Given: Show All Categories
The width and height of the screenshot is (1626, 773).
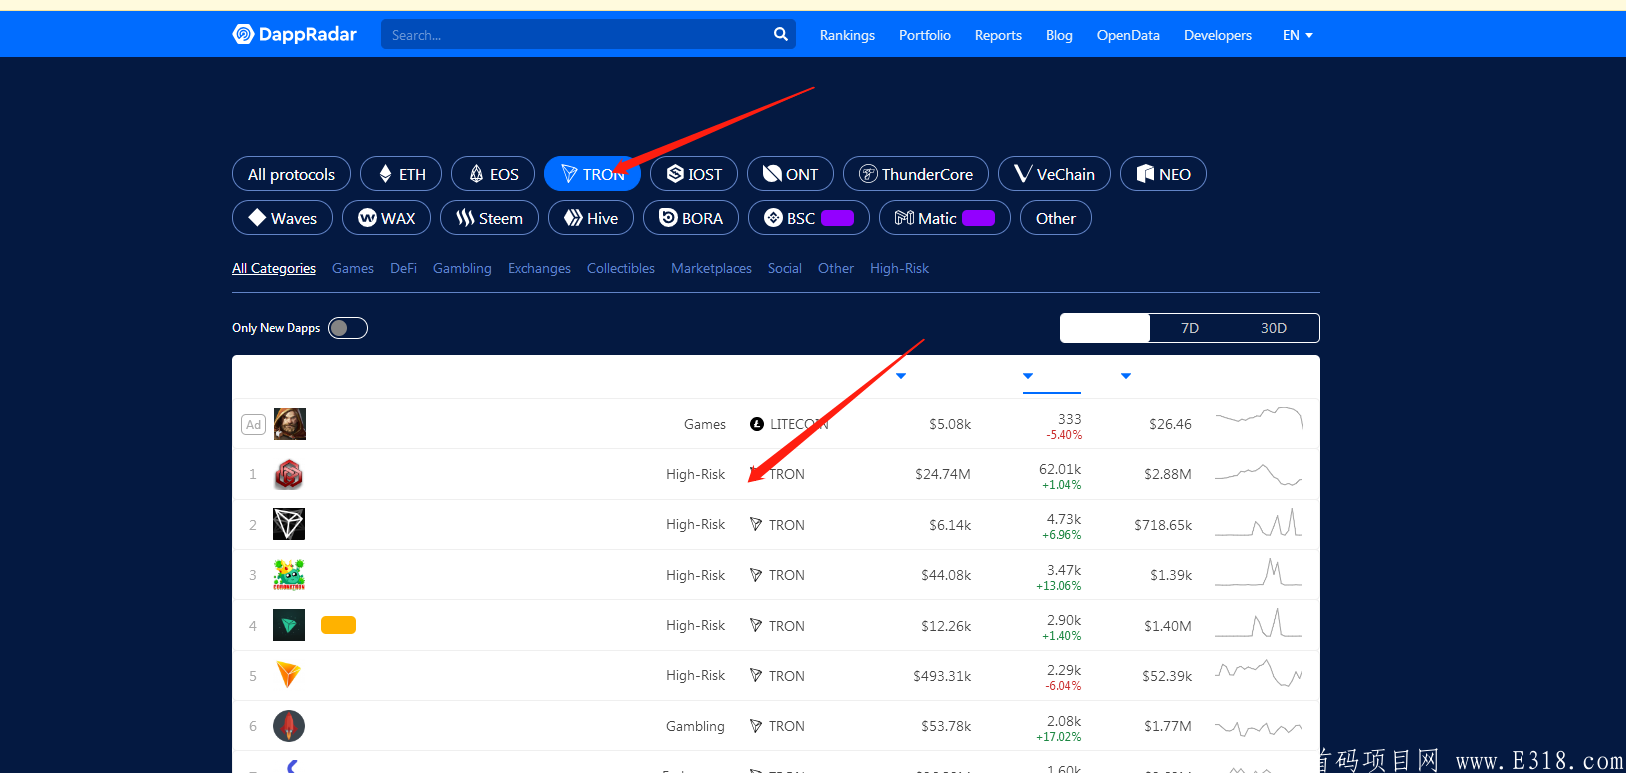Looking at the screenshot, I should [274, 268].
